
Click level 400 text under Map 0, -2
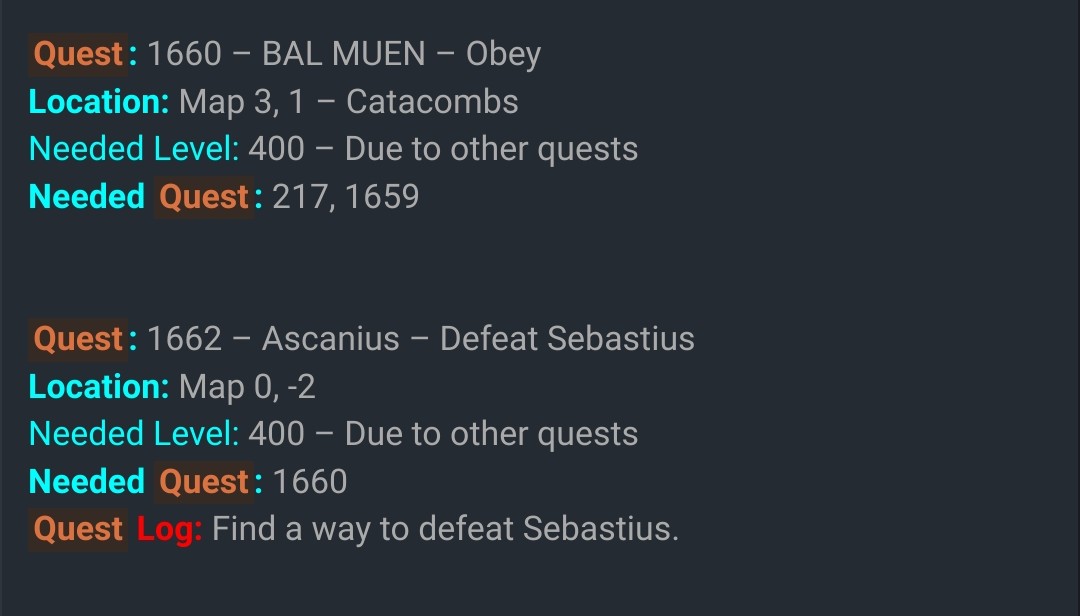click(276, 434)
